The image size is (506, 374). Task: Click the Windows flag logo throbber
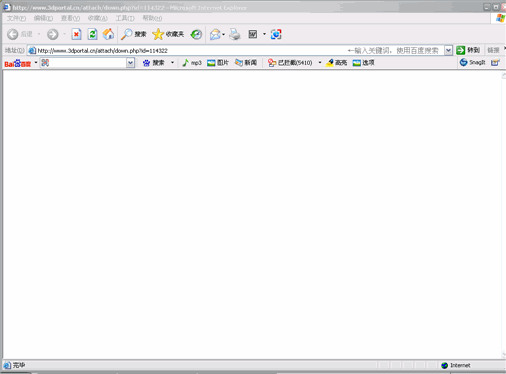pos(500,18)
